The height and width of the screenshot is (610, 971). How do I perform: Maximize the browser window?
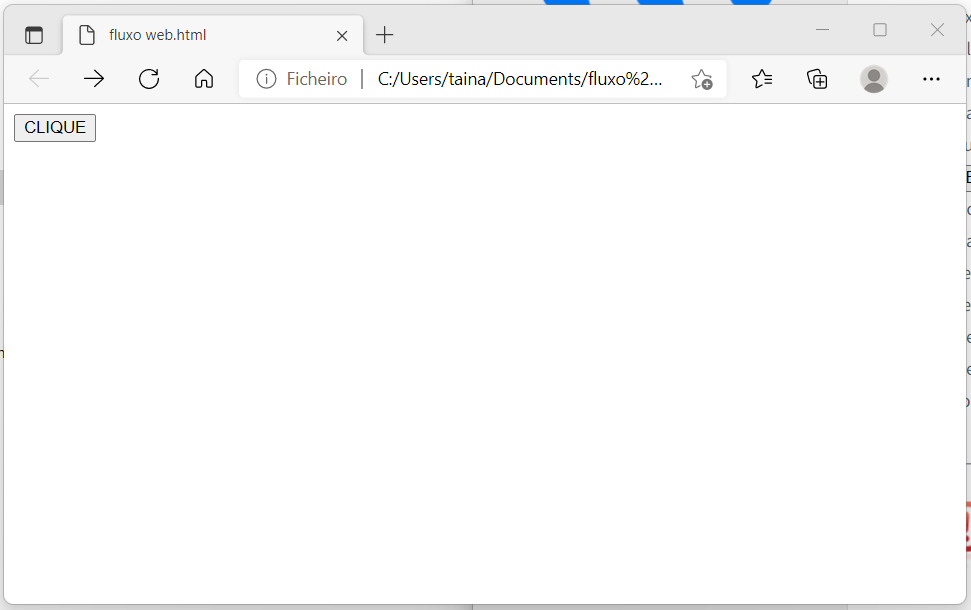pyautogui.click(x=880, y=30)
